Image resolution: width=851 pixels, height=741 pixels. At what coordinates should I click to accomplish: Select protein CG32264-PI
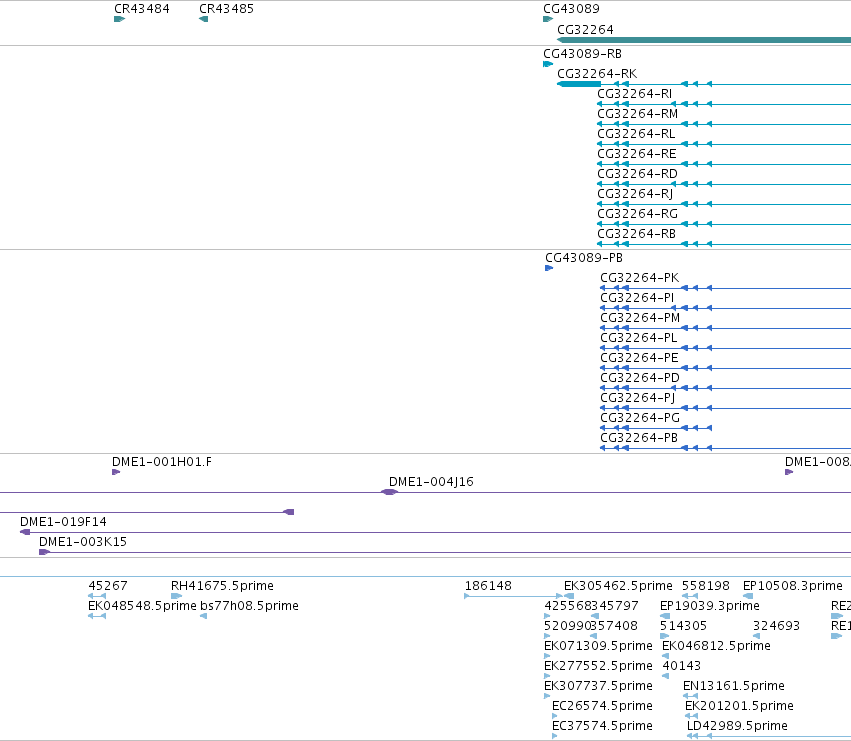(x=637, y=298)
